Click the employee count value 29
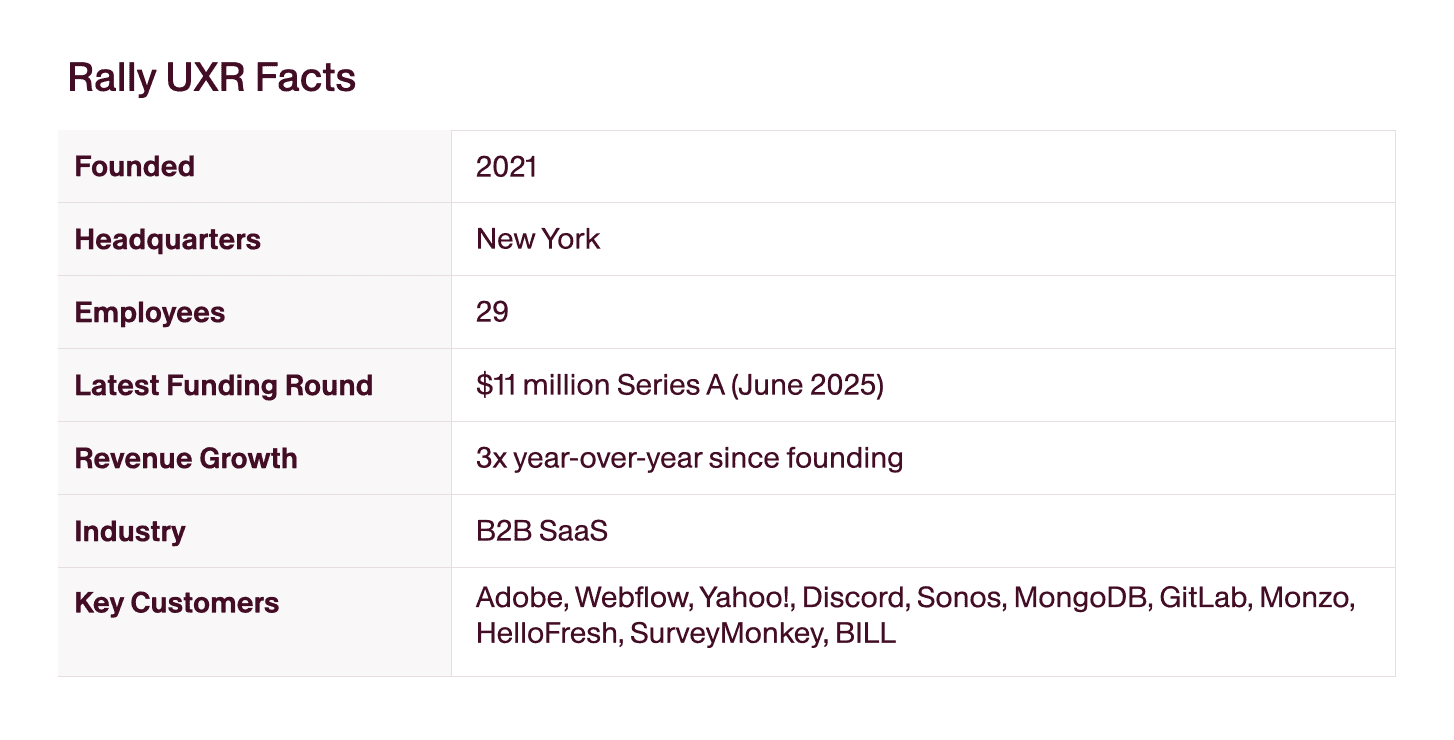 pos(492,312)
